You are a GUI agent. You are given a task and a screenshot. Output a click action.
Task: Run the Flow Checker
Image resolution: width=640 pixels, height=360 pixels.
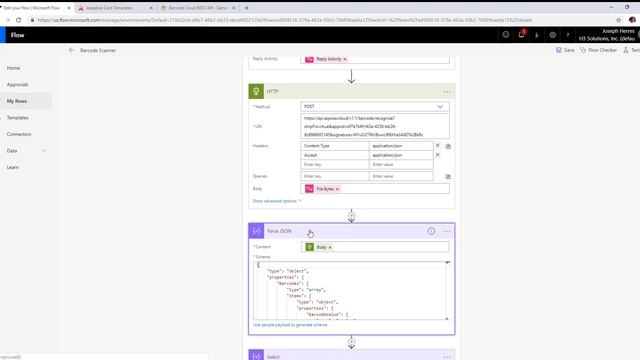click(598, 50)
